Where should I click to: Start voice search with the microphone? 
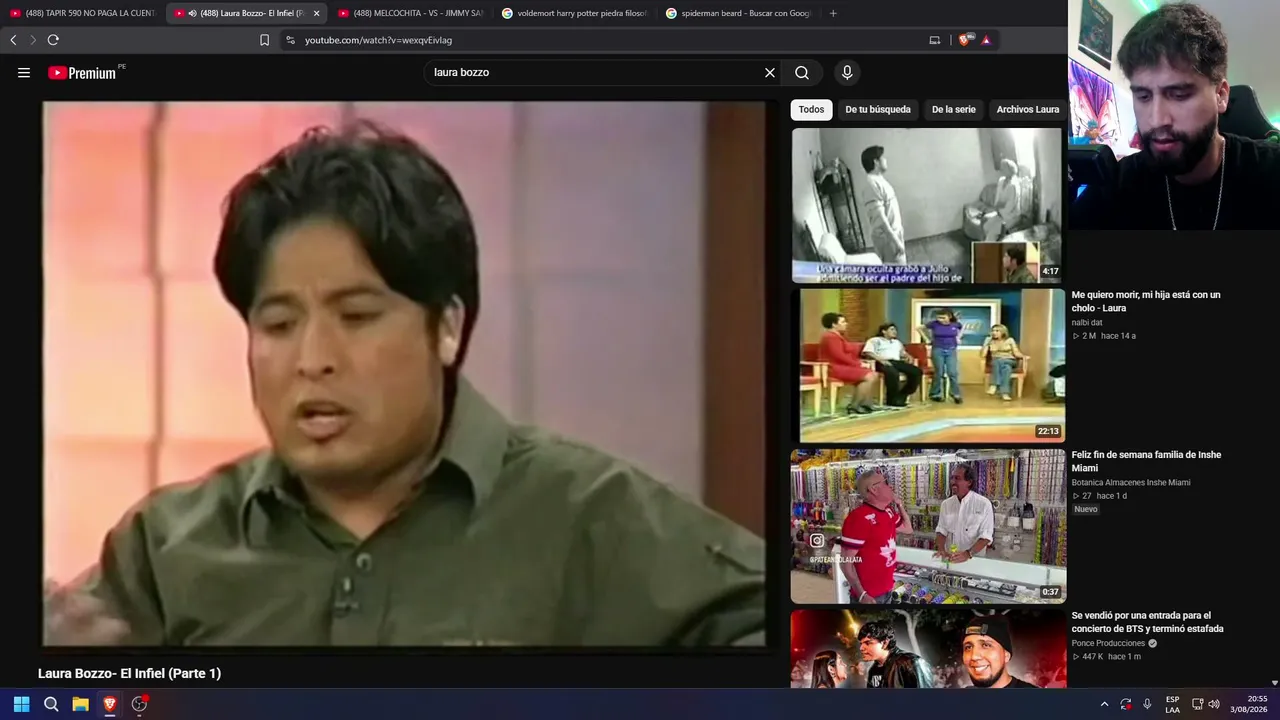[847, 72]
